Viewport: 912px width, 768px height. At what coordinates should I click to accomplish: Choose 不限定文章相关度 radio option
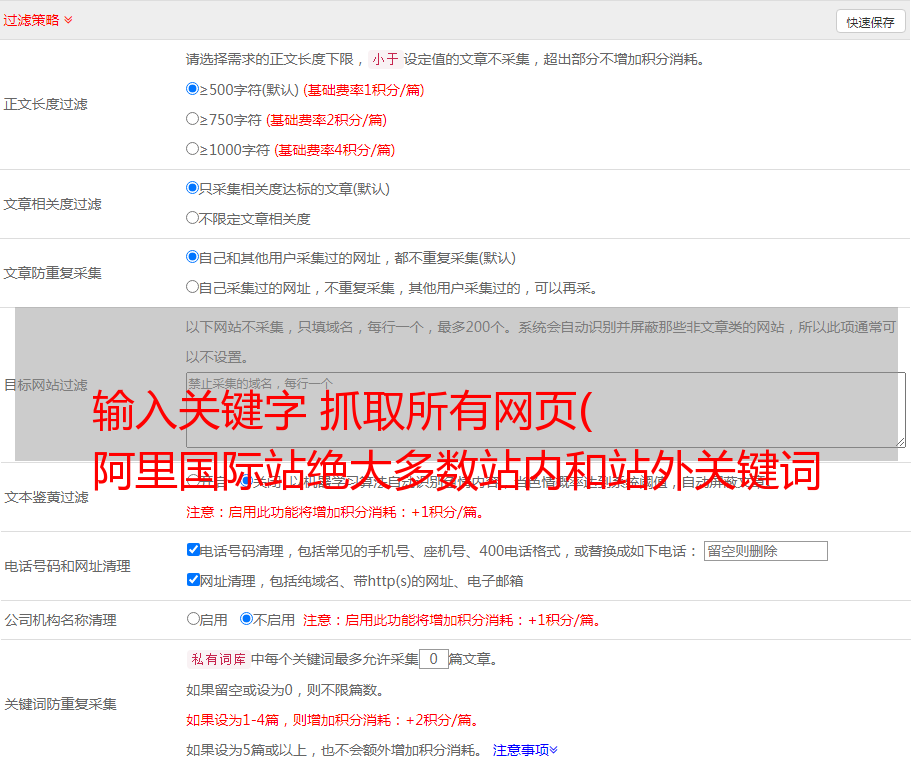pyautogui.click(x=193, y=218)
